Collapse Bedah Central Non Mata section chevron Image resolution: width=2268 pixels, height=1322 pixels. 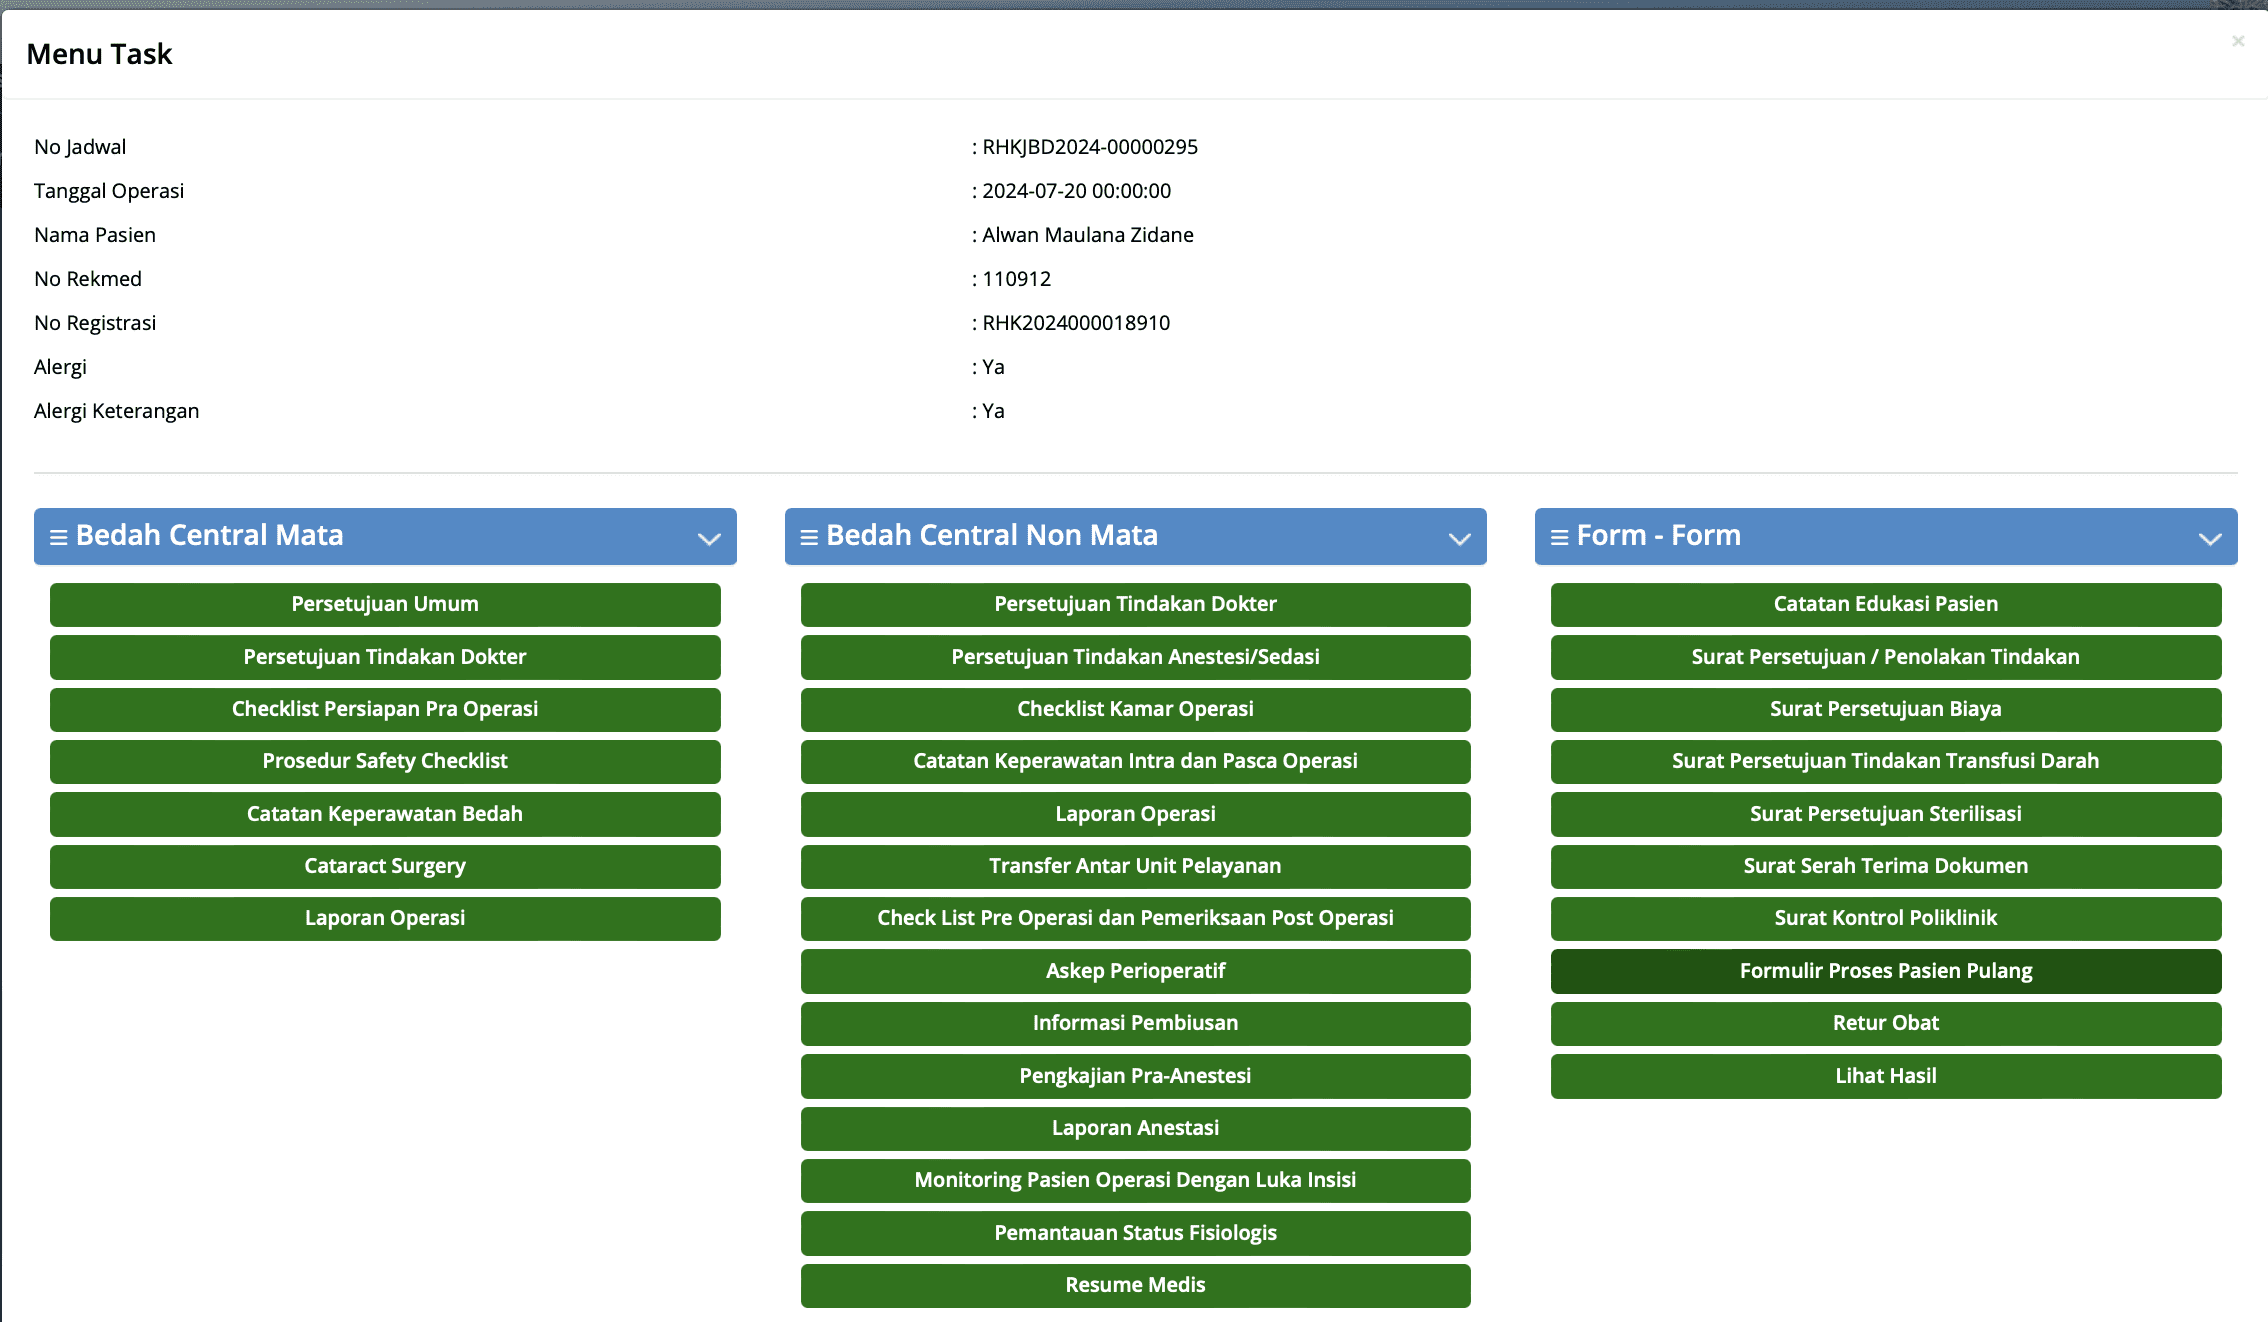pos(1459,539)
